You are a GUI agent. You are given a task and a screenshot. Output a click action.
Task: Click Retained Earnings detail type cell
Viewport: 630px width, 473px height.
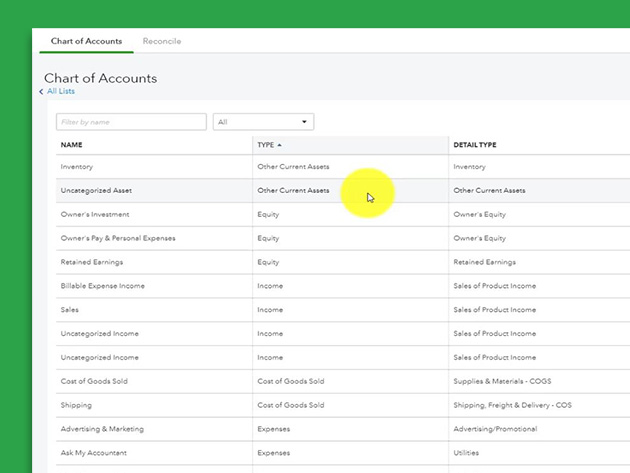click(x=485, y=262)
